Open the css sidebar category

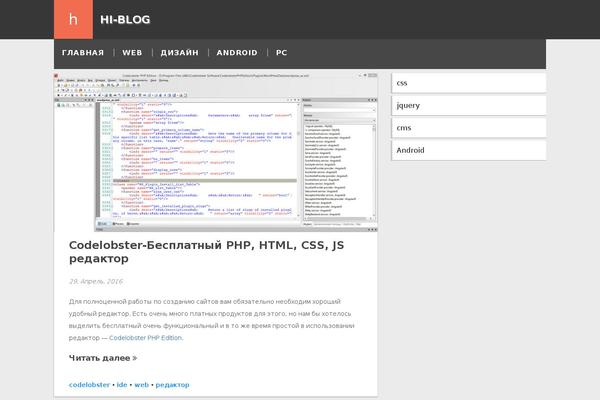[469, 83]
